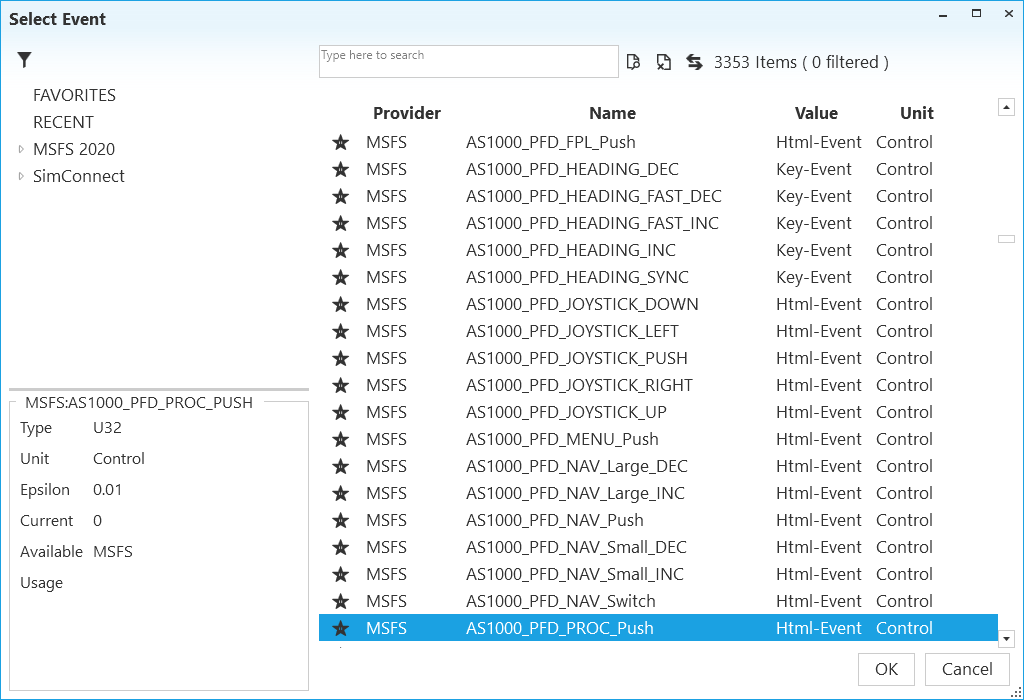Screen dimensions: 1024x700
Task: Star the AS1000_PFD_HEADING_FAST_DEC row
Action: (x=340, y=197)
